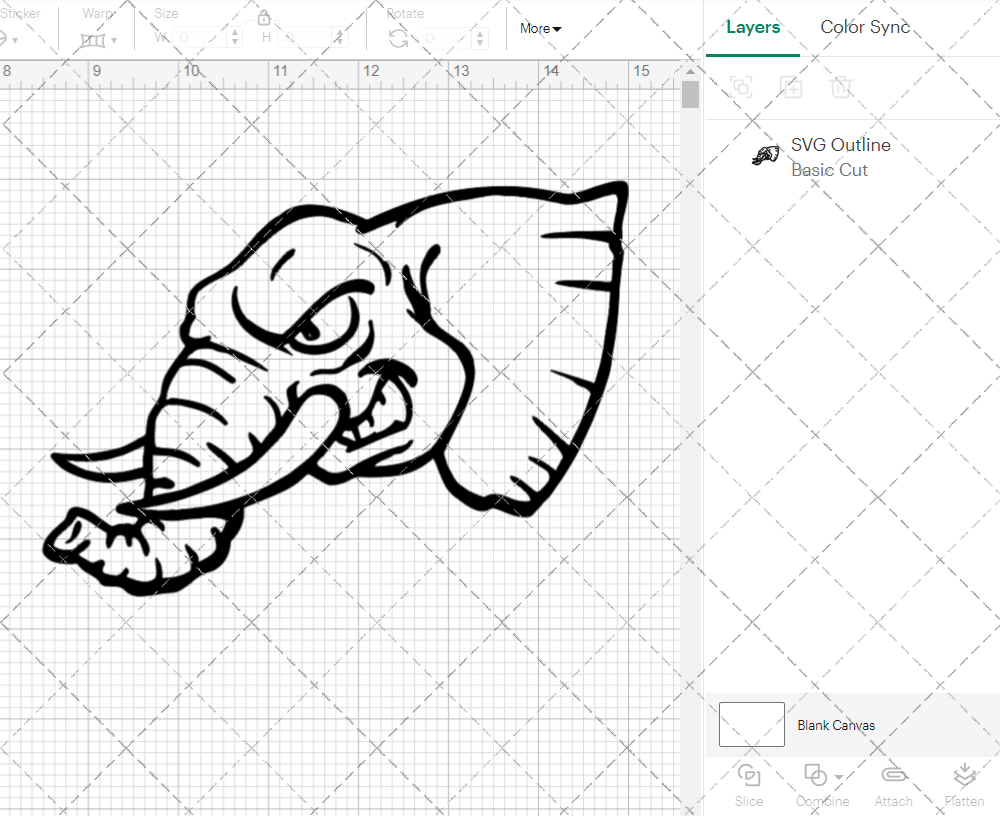The width and height of the screenshot is (1000, 816).
Task: Click the Slice tool icon
Action: (x=748, y=776)
